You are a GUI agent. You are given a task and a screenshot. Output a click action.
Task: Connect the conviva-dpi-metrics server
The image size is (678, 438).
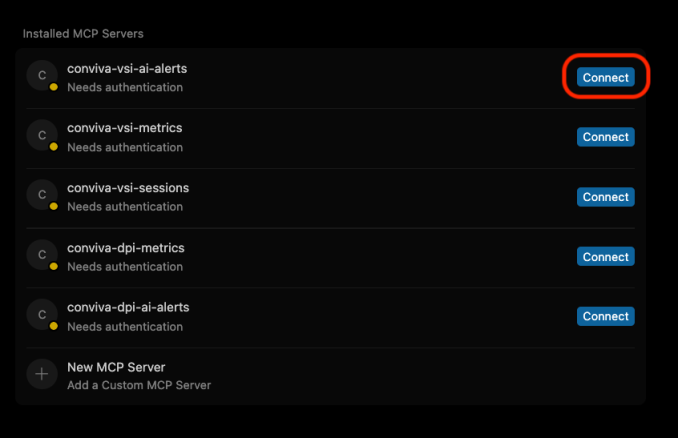coord(605,257)
